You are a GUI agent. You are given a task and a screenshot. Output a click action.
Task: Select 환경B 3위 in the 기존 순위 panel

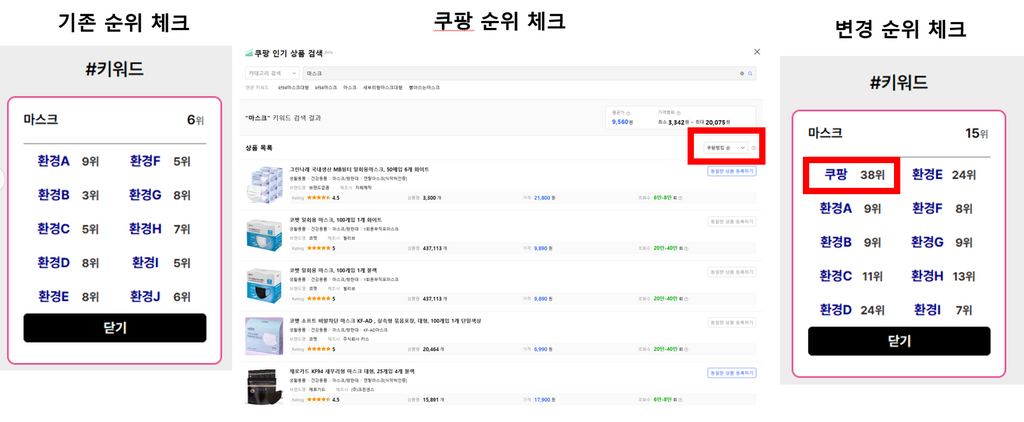click(69, 195)
